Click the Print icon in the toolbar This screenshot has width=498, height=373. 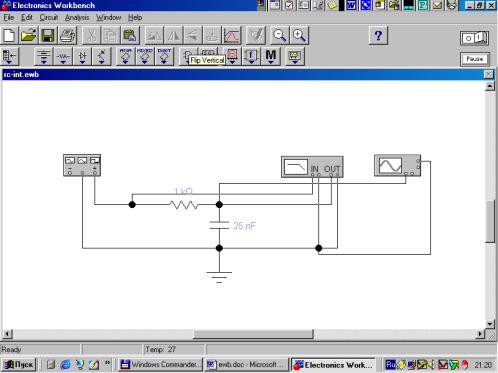click(x=67, y=35)
